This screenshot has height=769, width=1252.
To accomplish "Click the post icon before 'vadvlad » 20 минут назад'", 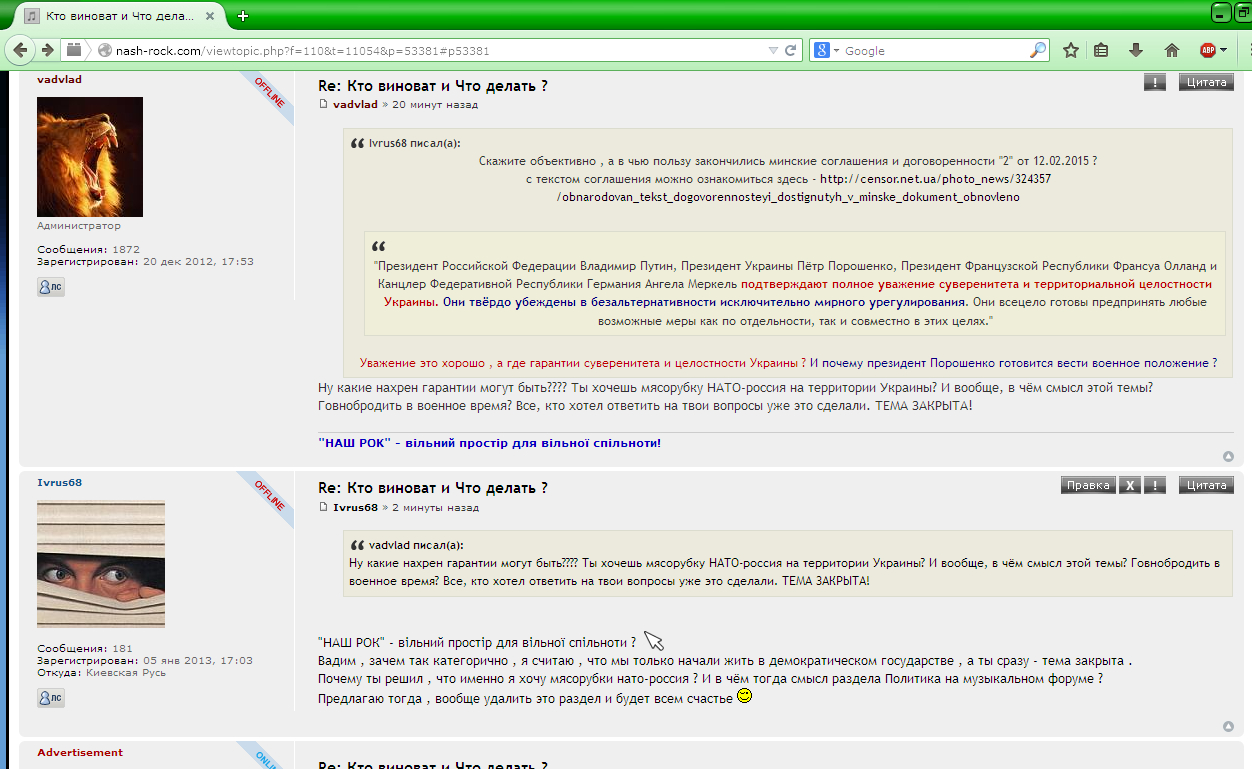I will (323, 104).
